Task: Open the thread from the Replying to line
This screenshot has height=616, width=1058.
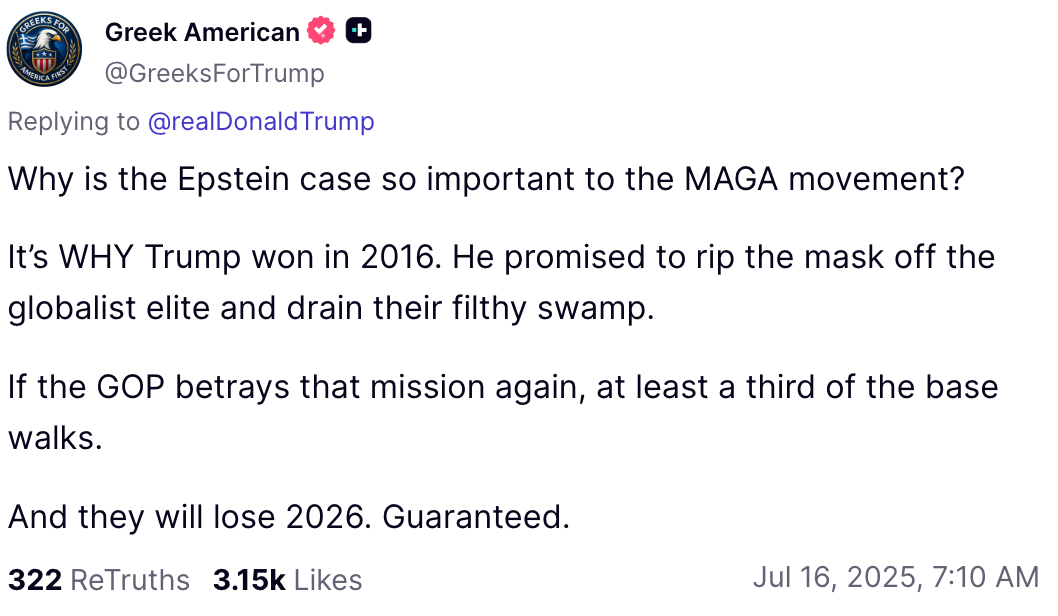Action: coord(190,121)
